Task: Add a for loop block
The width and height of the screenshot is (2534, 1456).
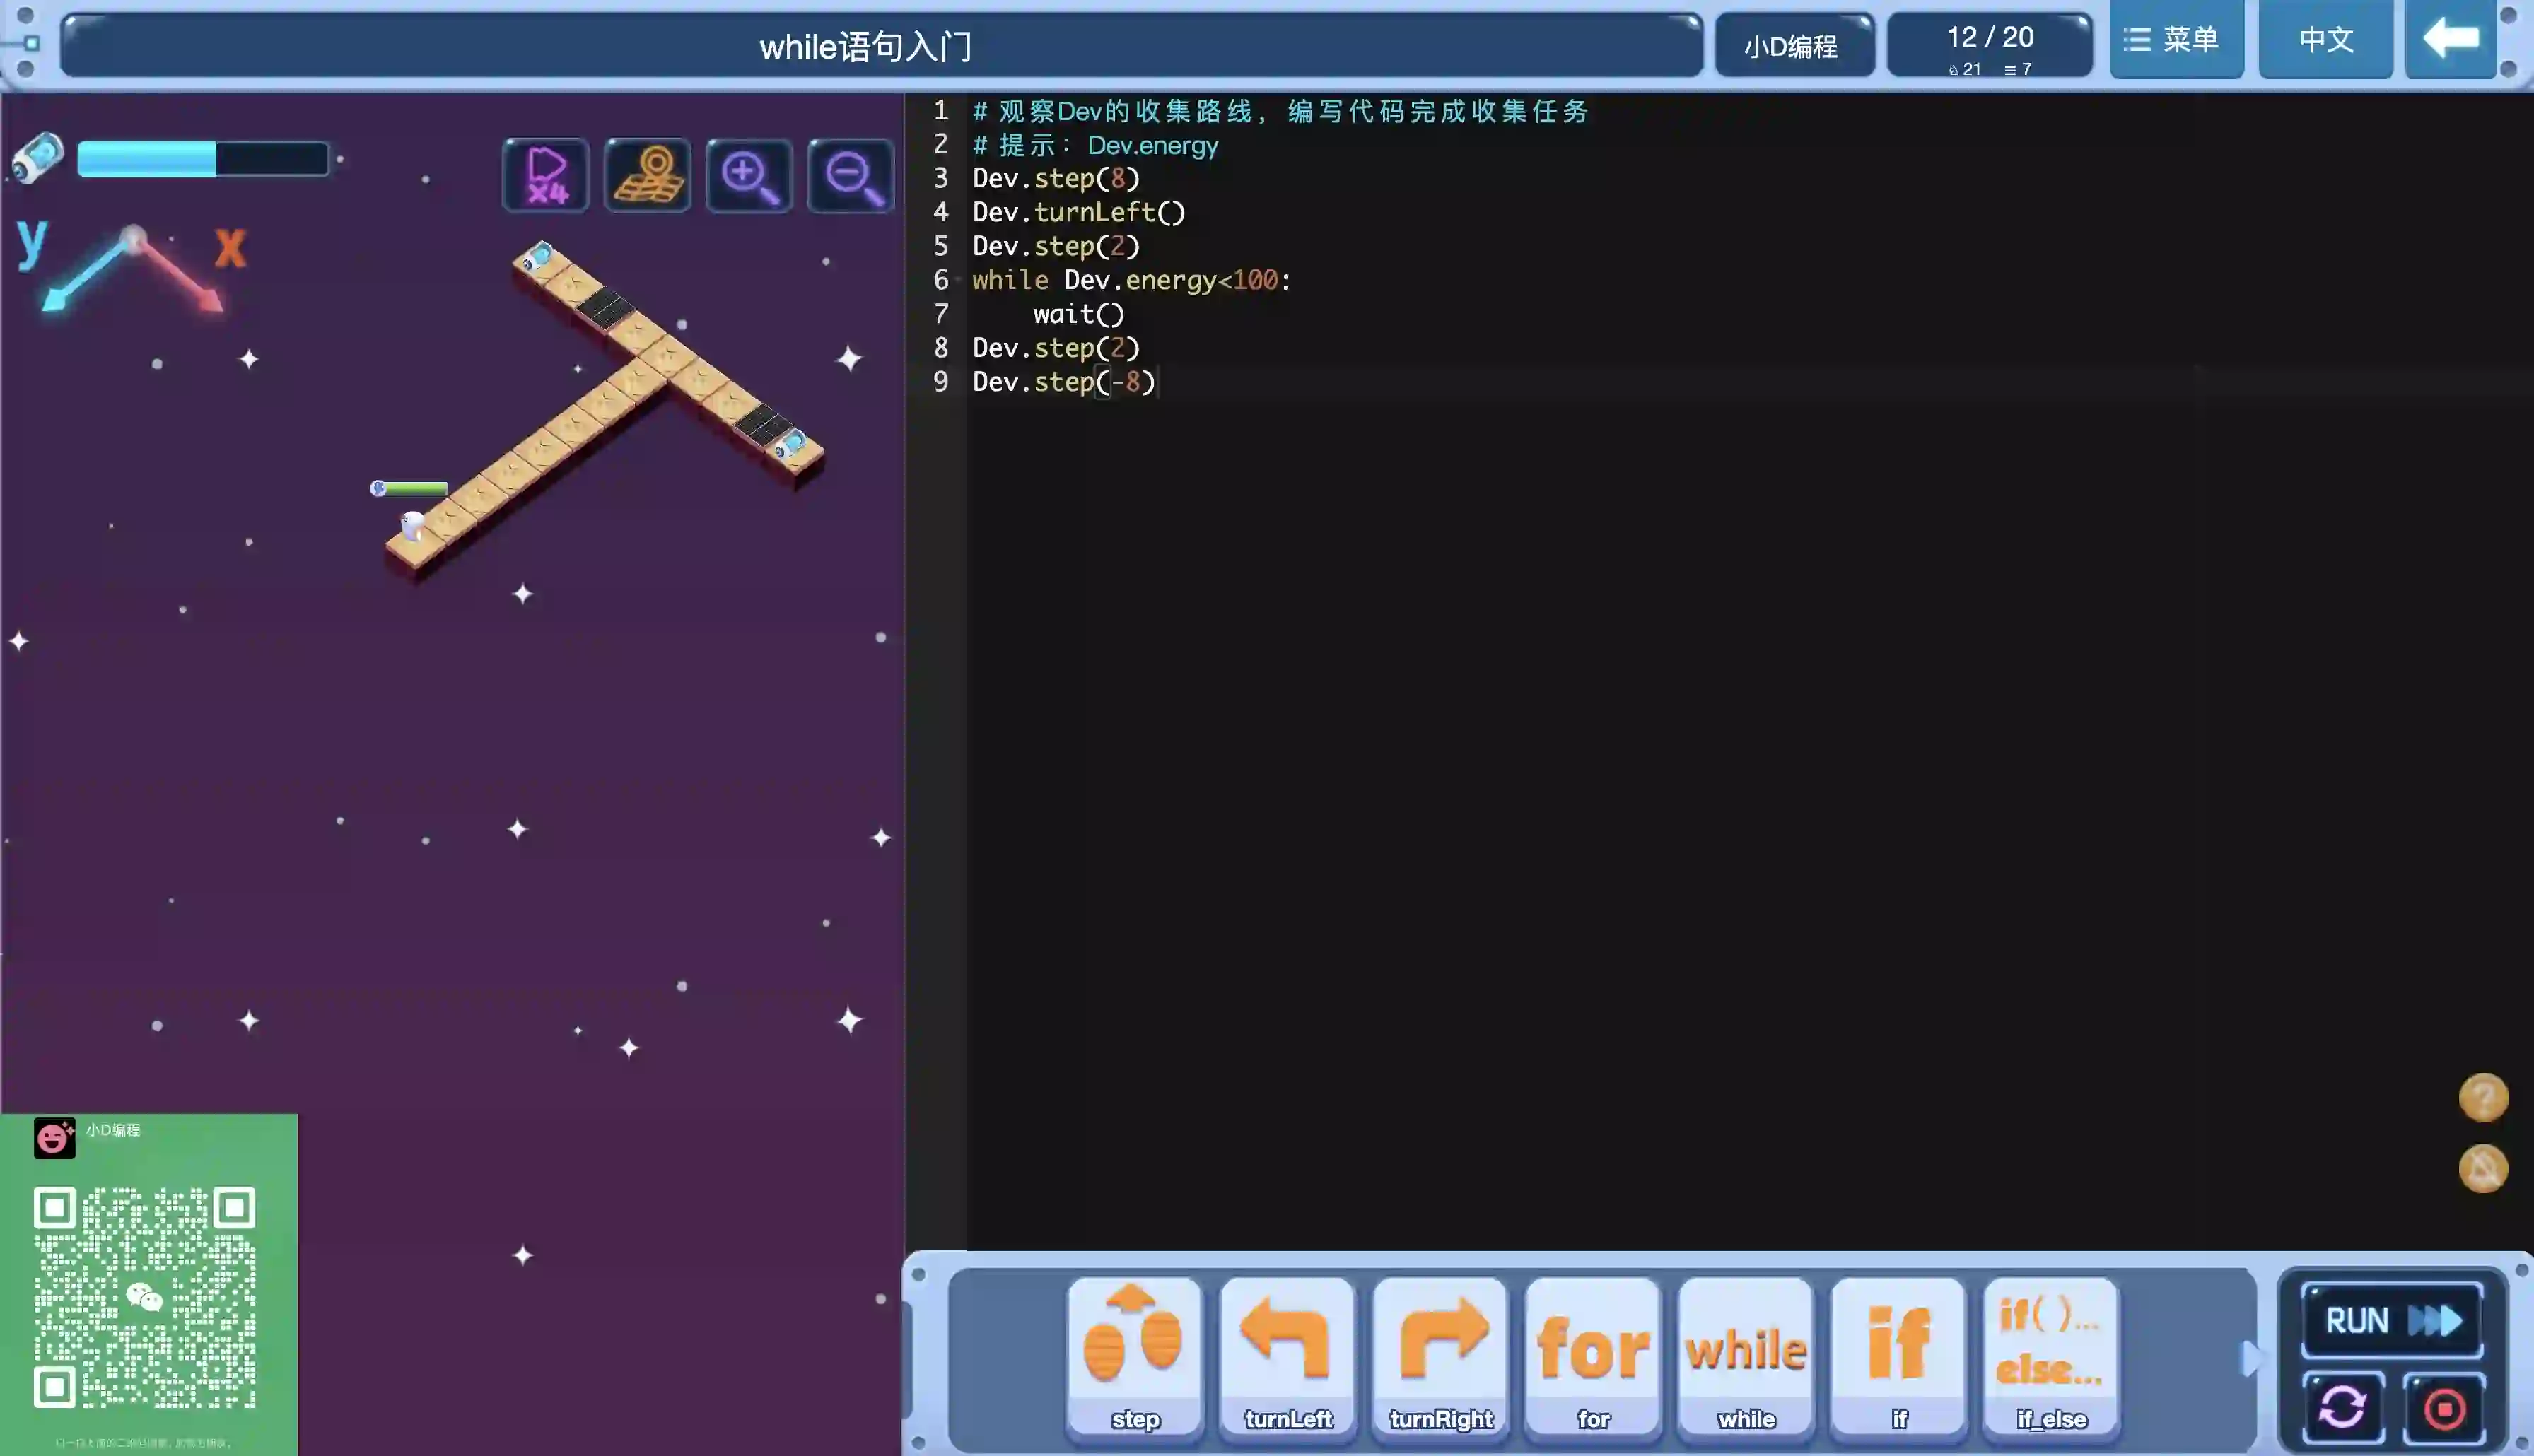Action: pos(1593,1357)
